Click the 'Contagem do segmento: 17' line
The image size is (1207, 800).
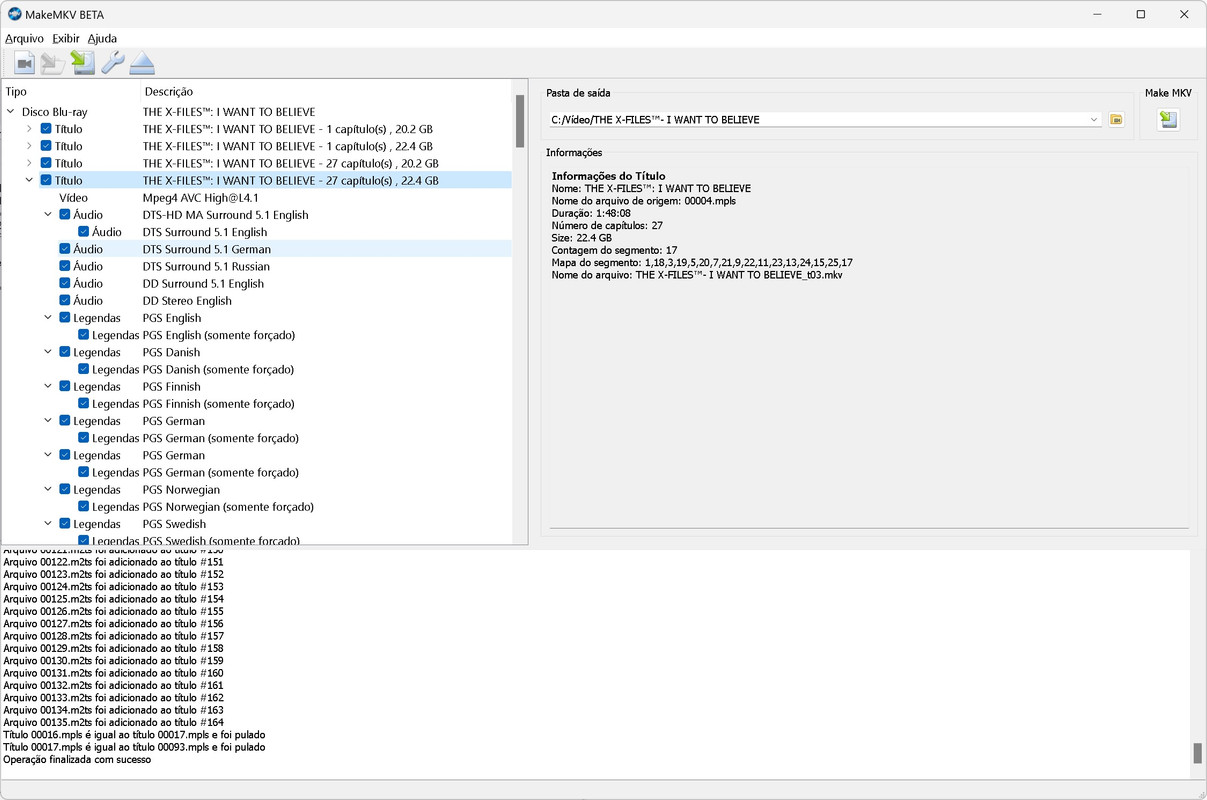point(615,250)
